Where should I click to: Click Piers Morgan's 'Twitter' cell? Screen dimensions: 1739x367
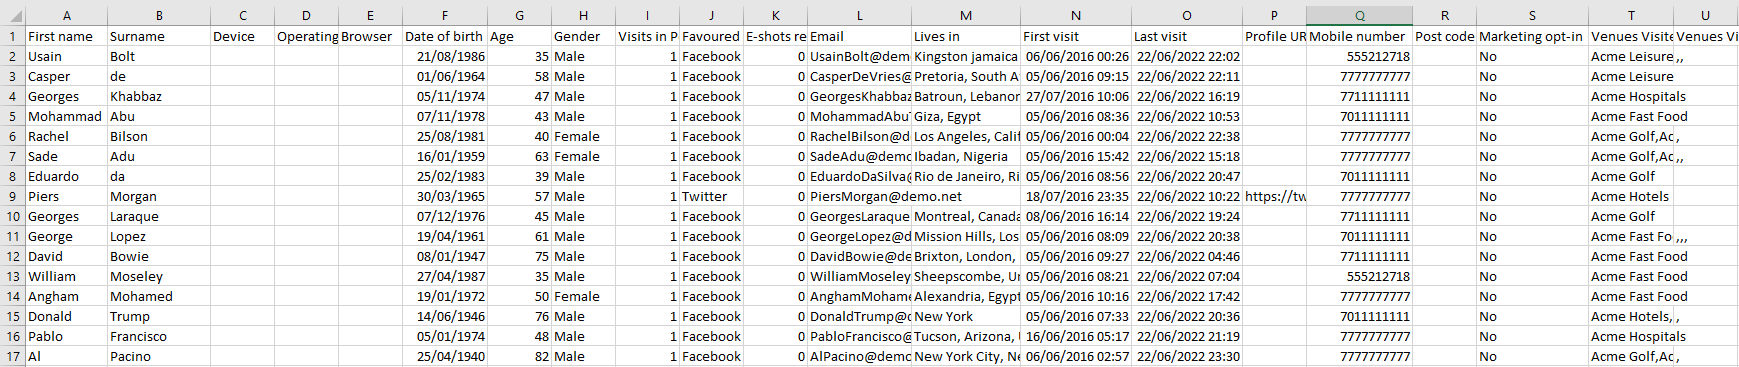[x=711, y=196]
